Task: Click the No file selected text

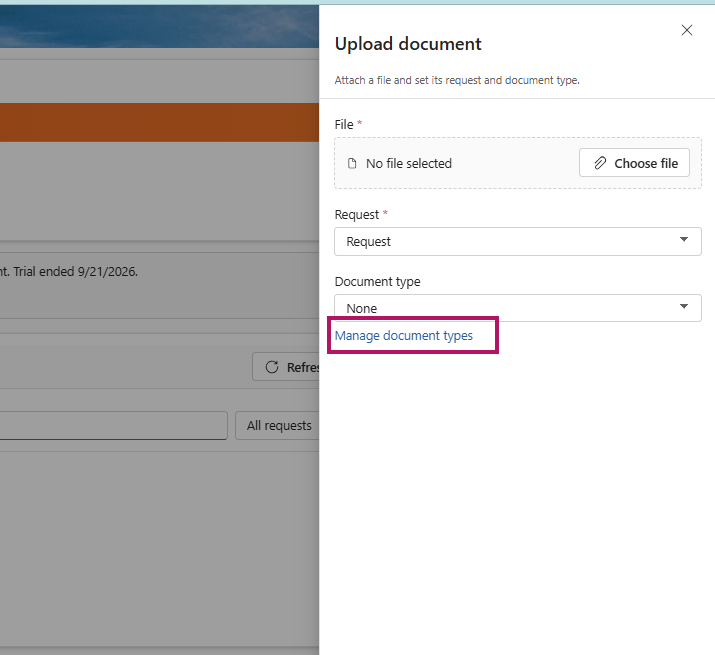Action: coord(409,163)
